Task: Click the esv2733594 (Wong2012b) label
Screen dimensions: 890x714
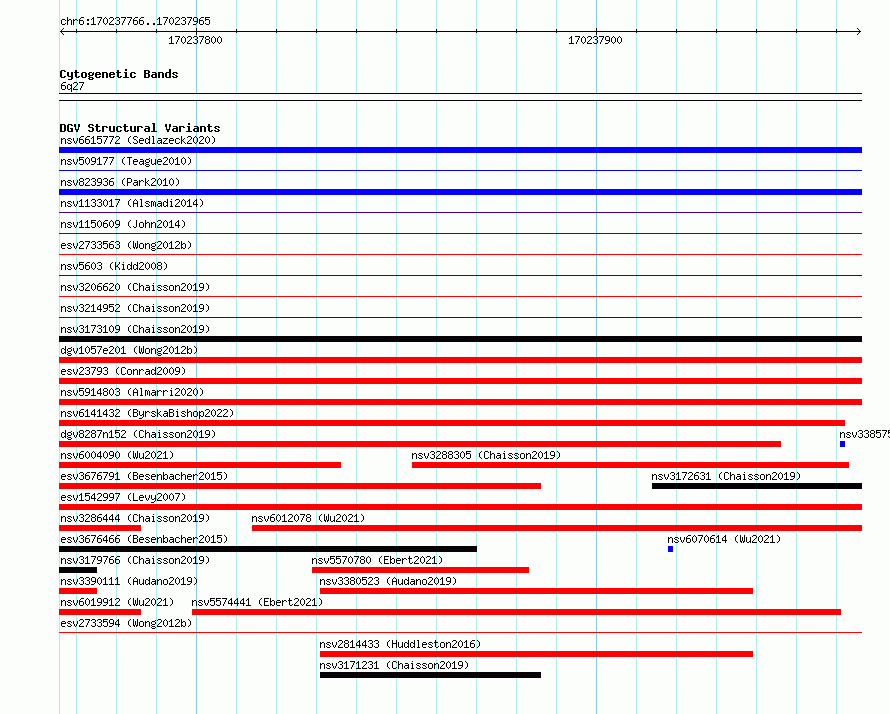Action: click(126, 623)
